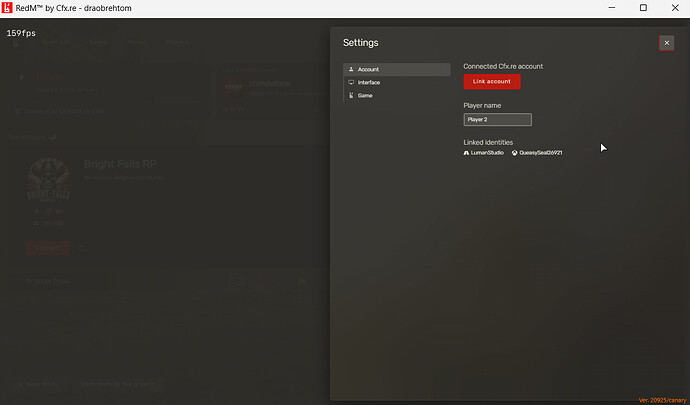Screen dimensions: 690x405
Task: Close the Settings panel
Action: 666,43
